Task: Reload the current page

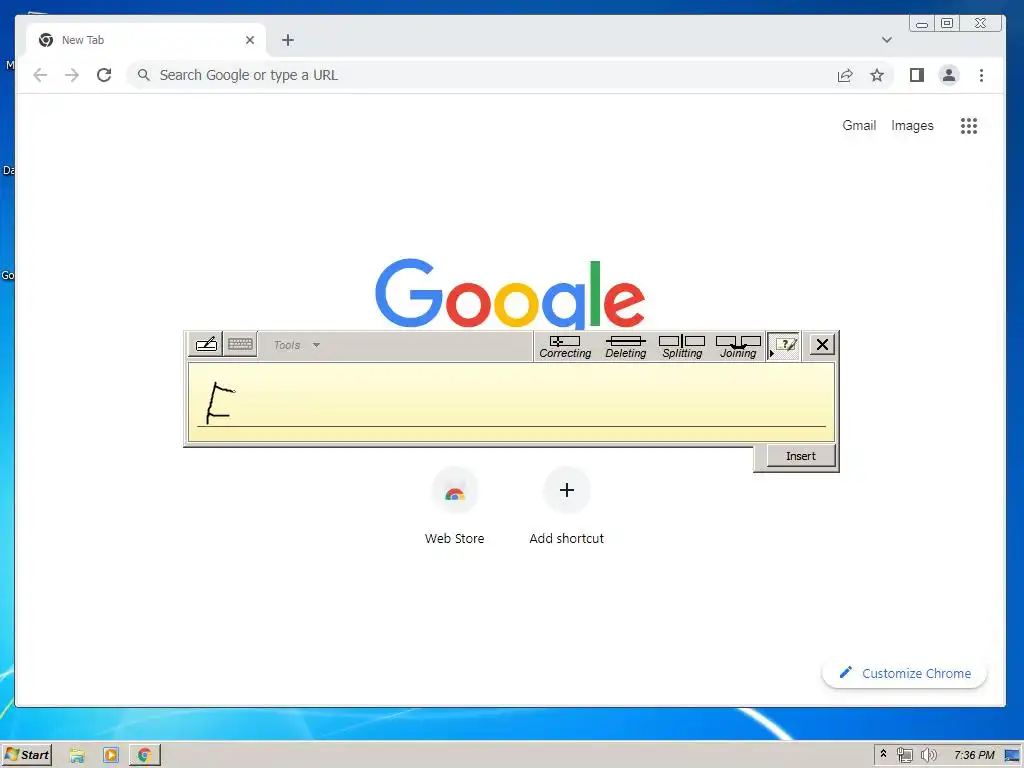Action: (104, 75)
